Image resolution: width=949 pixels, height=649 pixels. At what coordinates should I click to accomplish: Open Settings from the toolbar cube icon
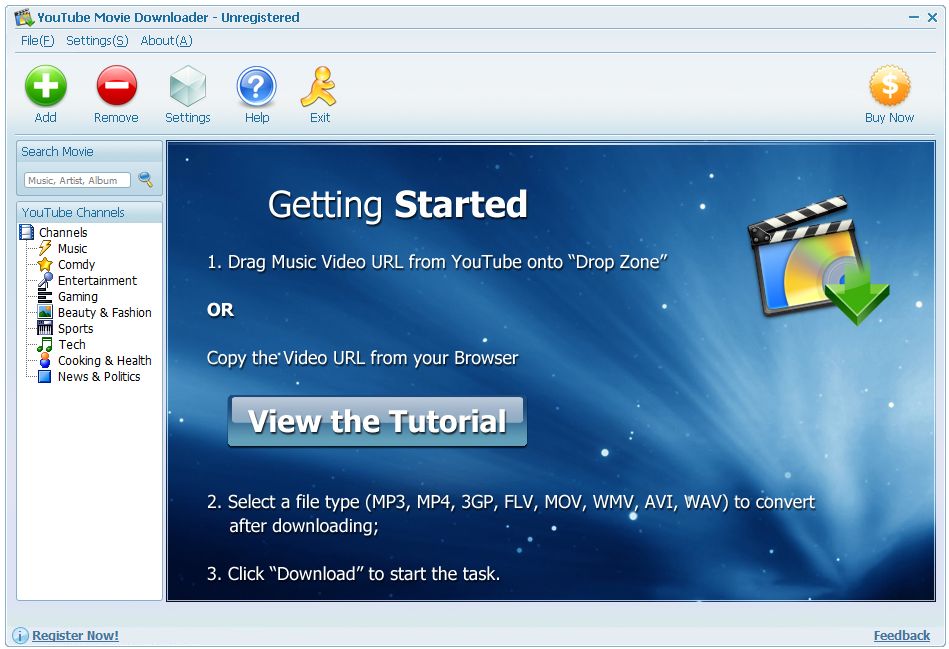point(188,86)
